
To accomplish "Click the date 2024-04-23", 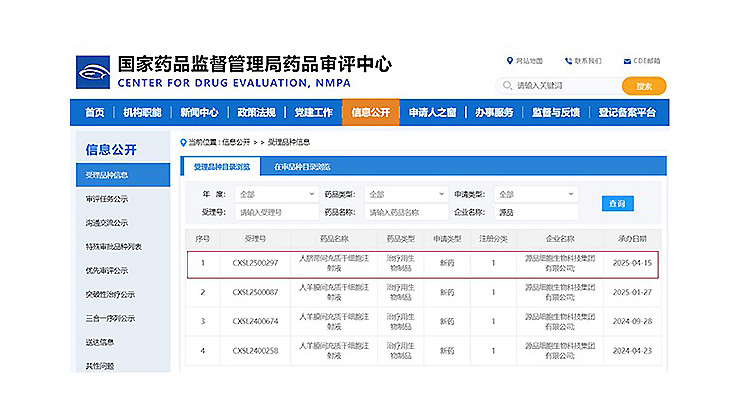I will point(632,351).
